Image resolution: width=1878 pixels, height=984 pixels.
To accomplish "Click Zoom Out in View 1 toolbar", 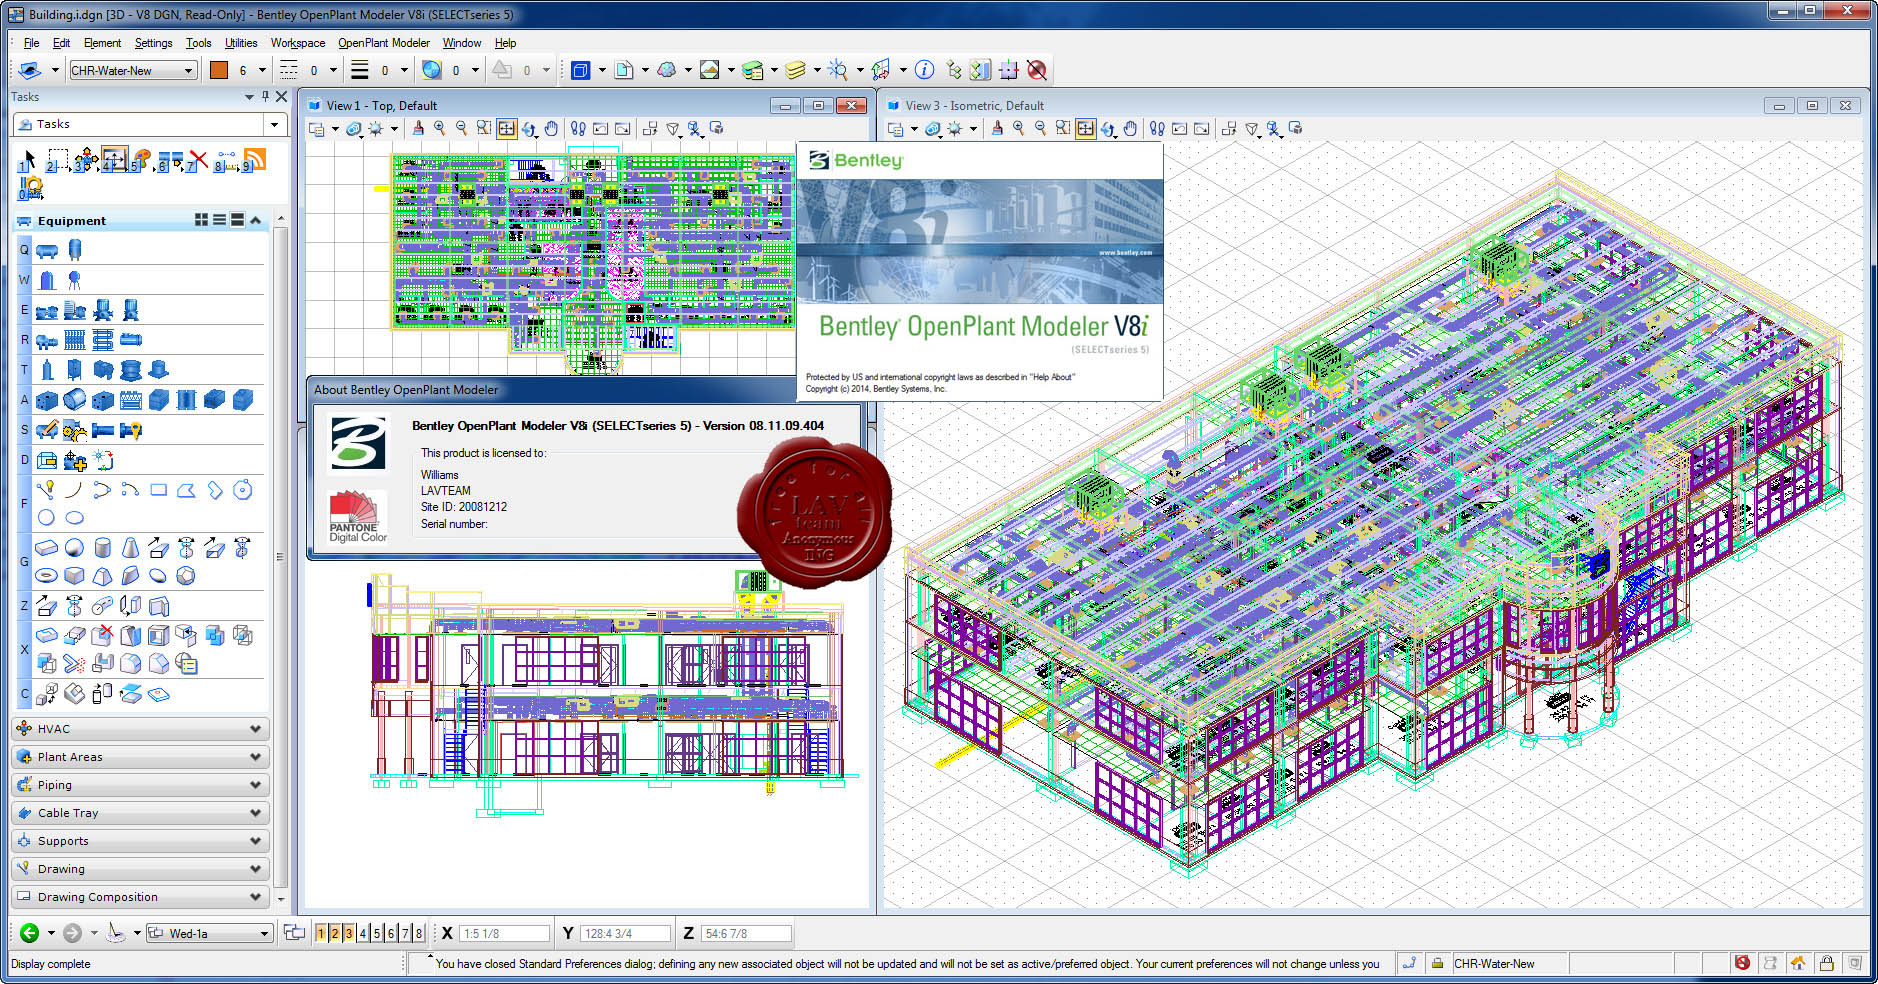I will click(x=461, y=128).
